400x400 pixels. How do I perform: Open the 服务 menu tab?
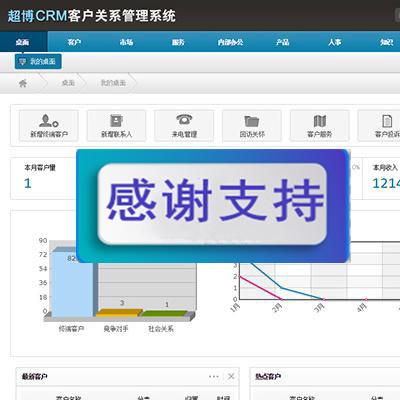(x=178, y=42)
